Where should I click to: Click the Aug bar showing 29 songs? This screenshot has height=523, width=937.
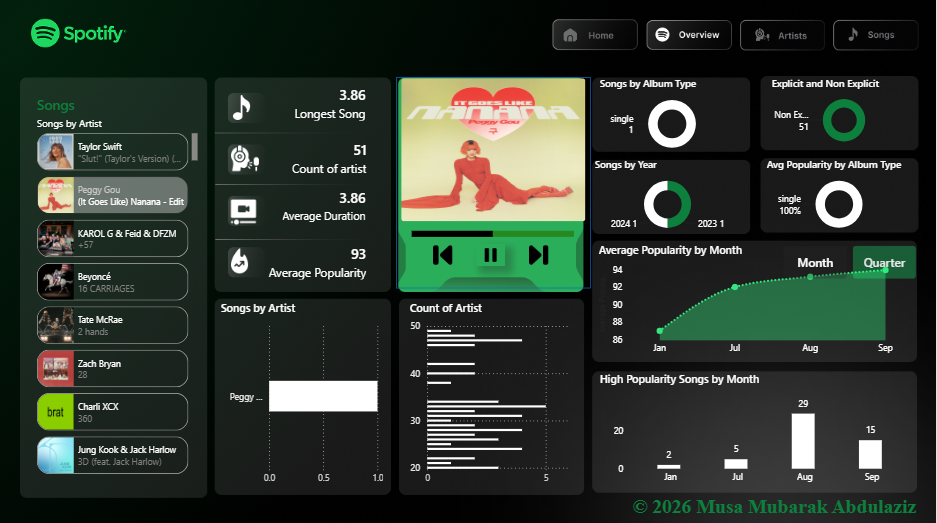tap(803, 441)
